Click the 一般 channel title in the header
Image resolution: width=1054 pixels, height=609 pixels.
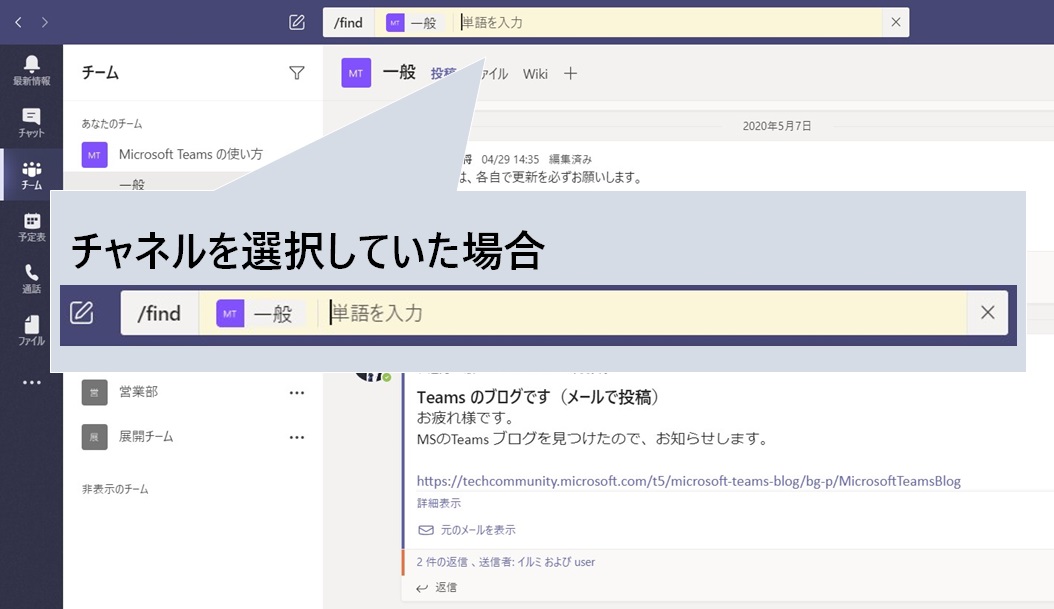[399, 73]
